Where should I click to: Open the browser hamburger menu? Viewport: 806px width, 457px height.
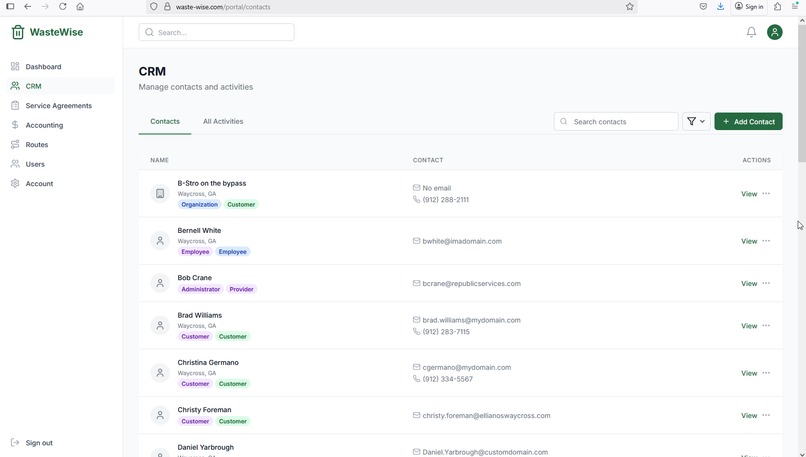(x=795, y=7)
